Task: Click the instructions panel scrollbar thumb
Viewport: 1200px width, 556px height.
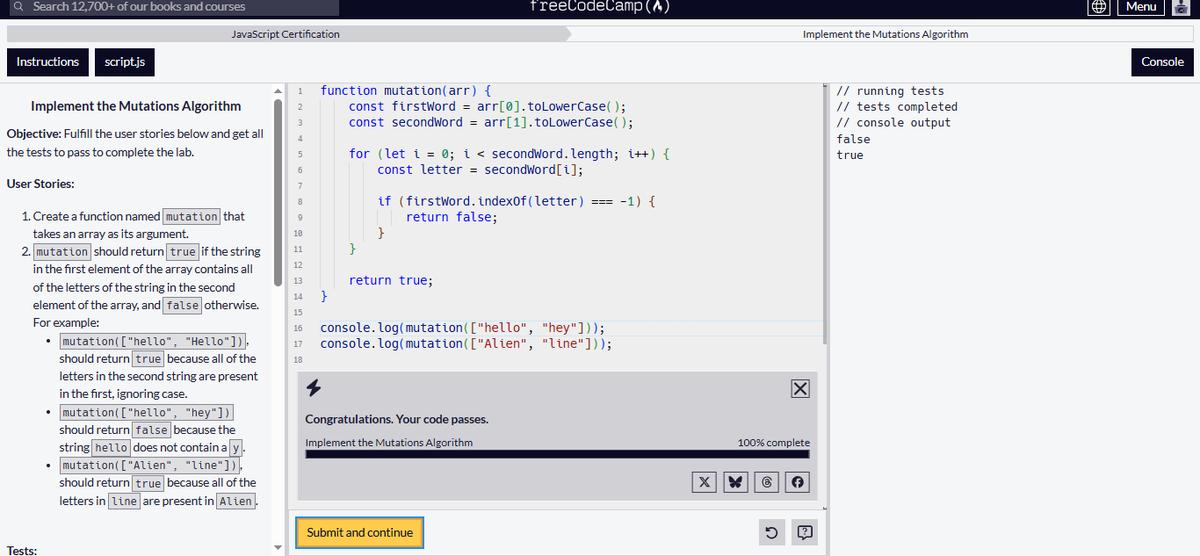Action: [278, 195]
